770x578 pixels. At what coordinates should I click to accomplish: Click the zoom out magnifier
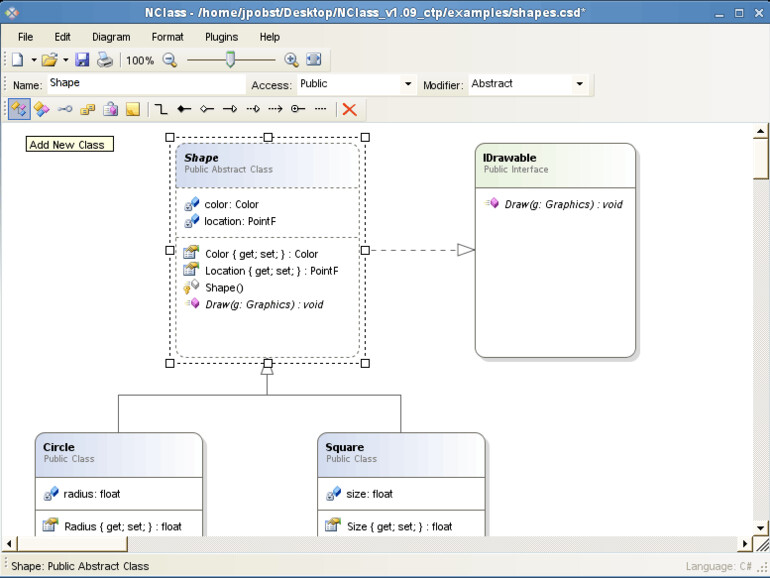170,60
